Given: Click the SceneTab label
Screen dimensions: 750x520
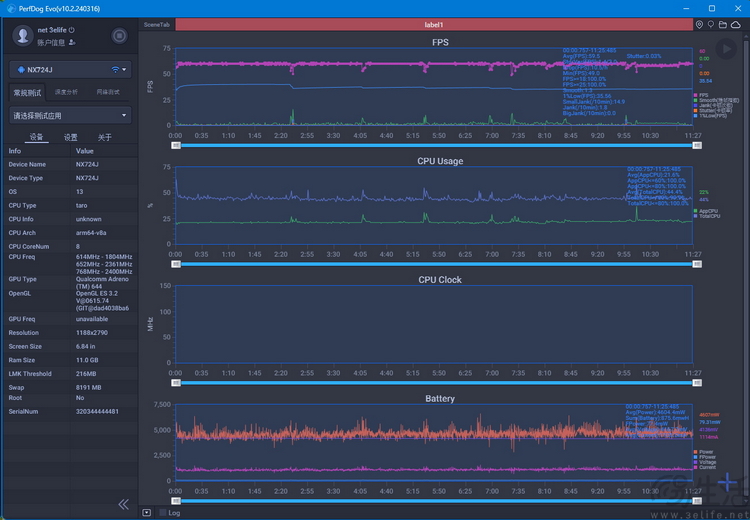Looking at the screenshot, I should 156,25.
